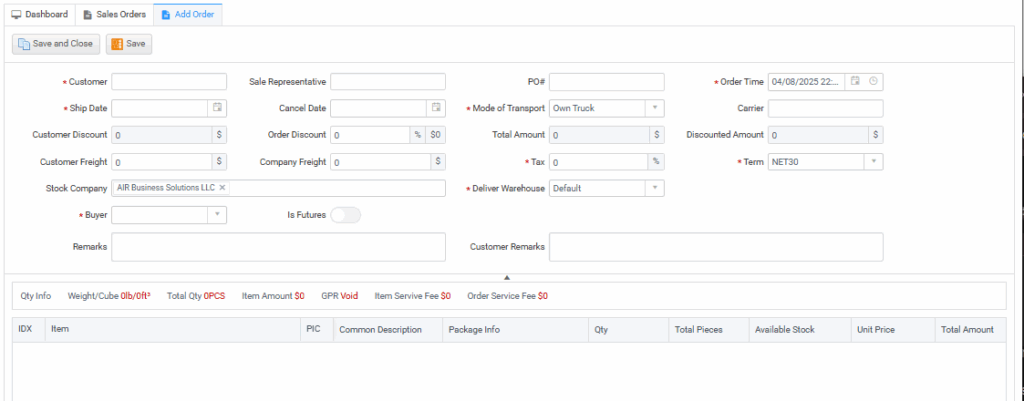1024x401 pixels.
Task: Click the Save button
Action: tap(129, 44)
